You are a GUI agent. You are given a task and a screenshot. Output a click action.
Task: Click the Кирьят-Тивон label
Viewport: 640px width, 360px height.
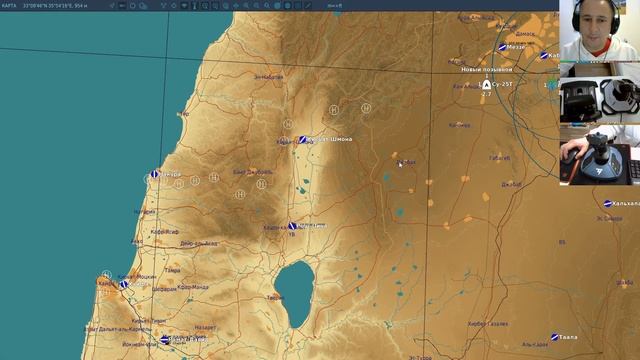(x=149, y=321)
